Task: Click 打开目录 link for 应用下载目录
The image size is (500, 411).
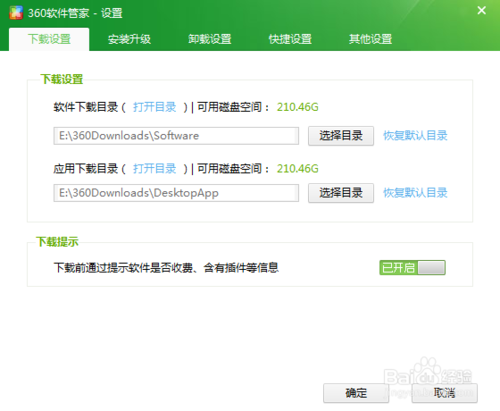Action: click(x=154, y=168)
